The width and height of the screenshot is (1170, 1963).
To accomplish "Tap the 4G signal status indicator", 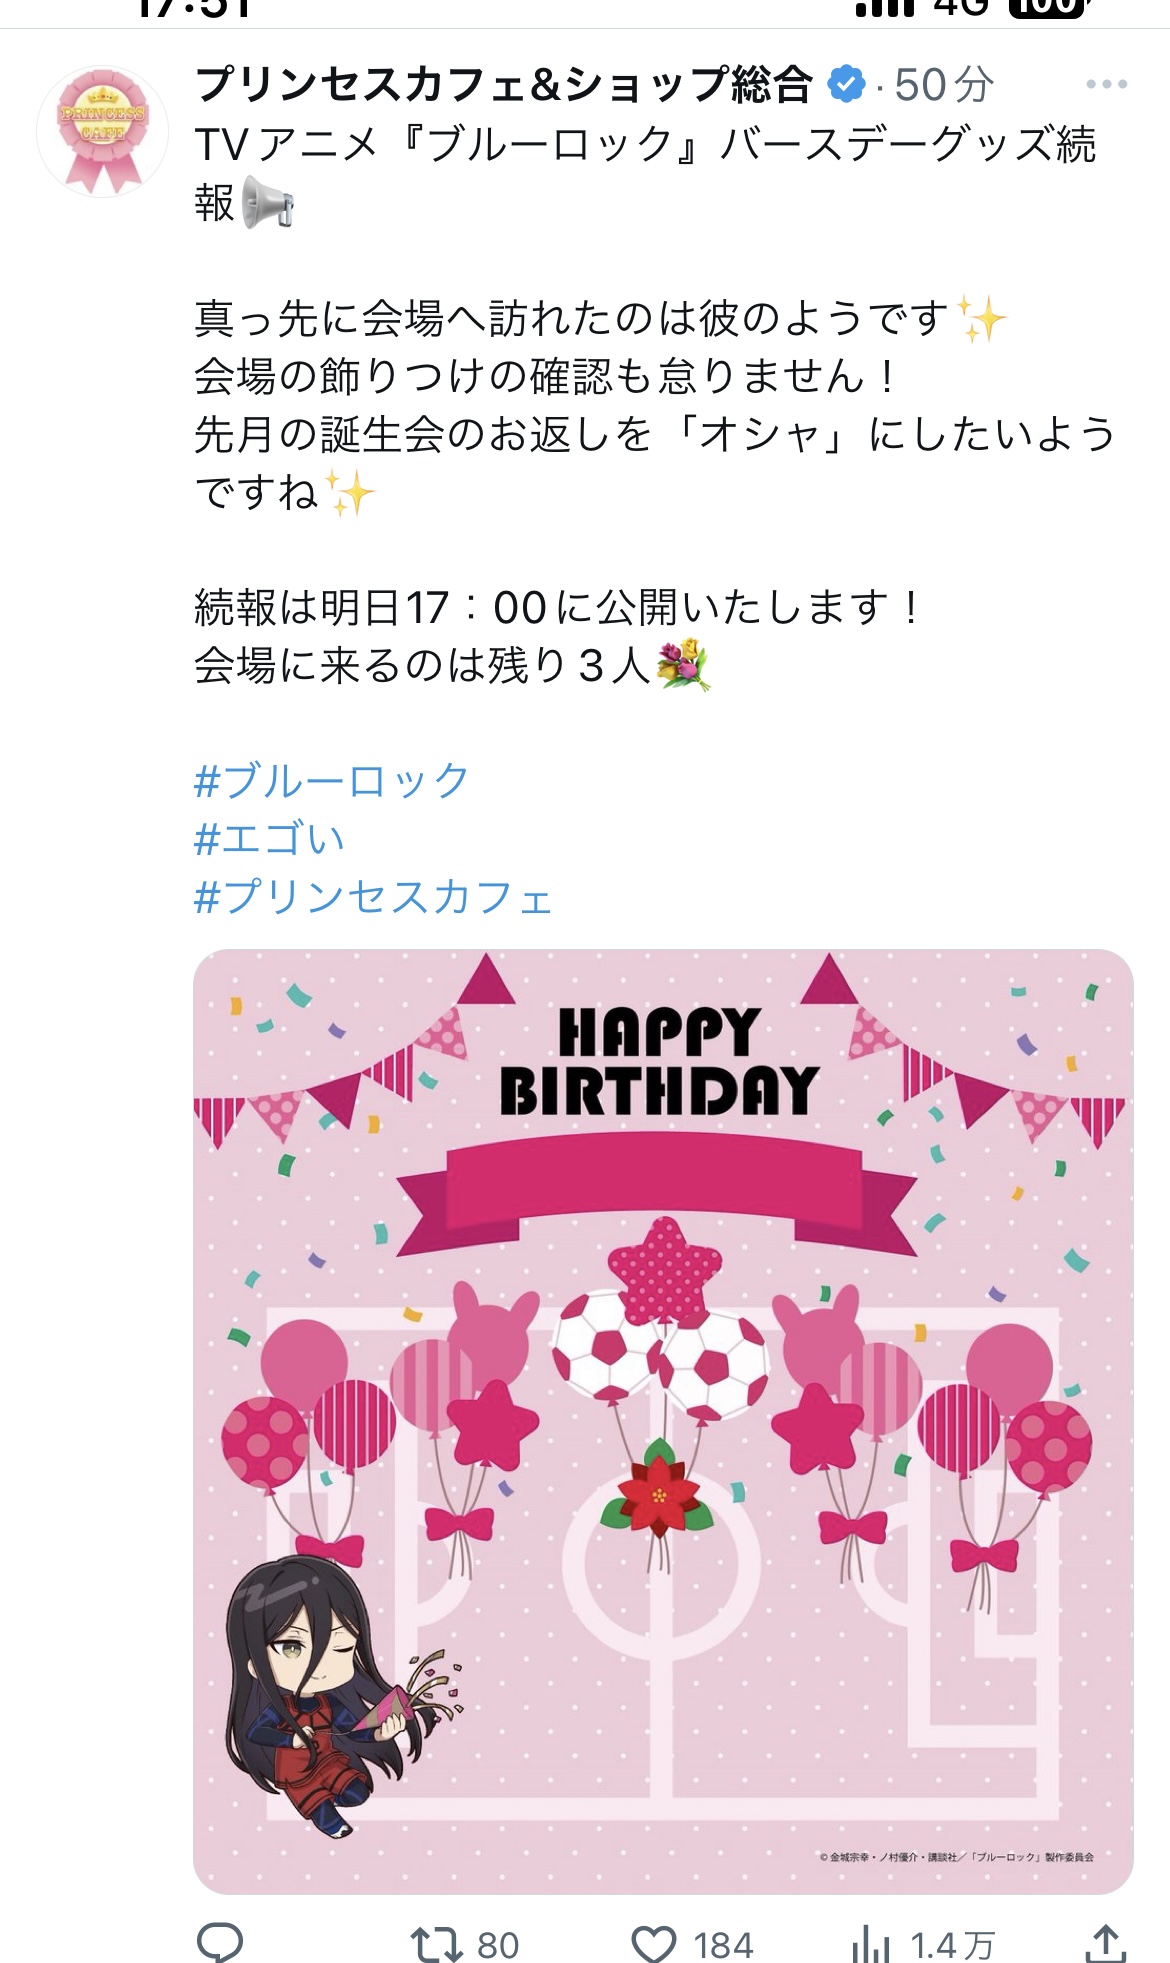I will [960, 8].
